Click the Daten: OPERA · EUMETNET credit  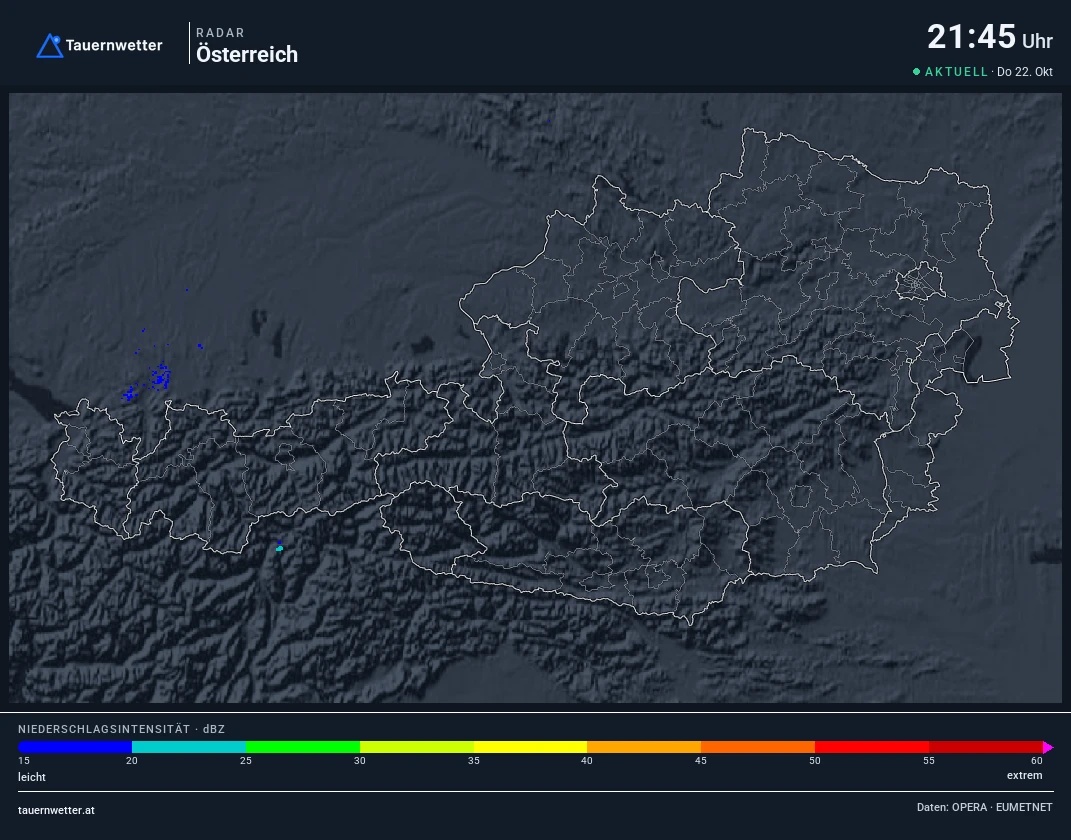pos(984,807)
